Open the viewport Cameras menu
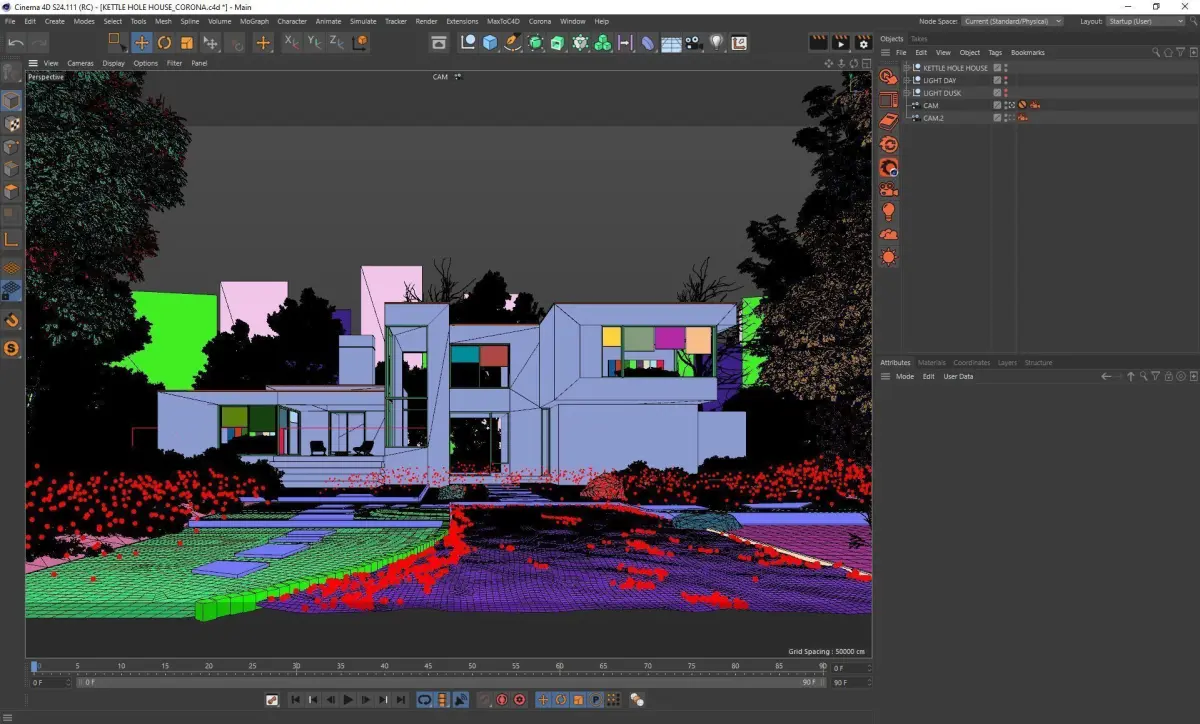 [x=80, y=63]
